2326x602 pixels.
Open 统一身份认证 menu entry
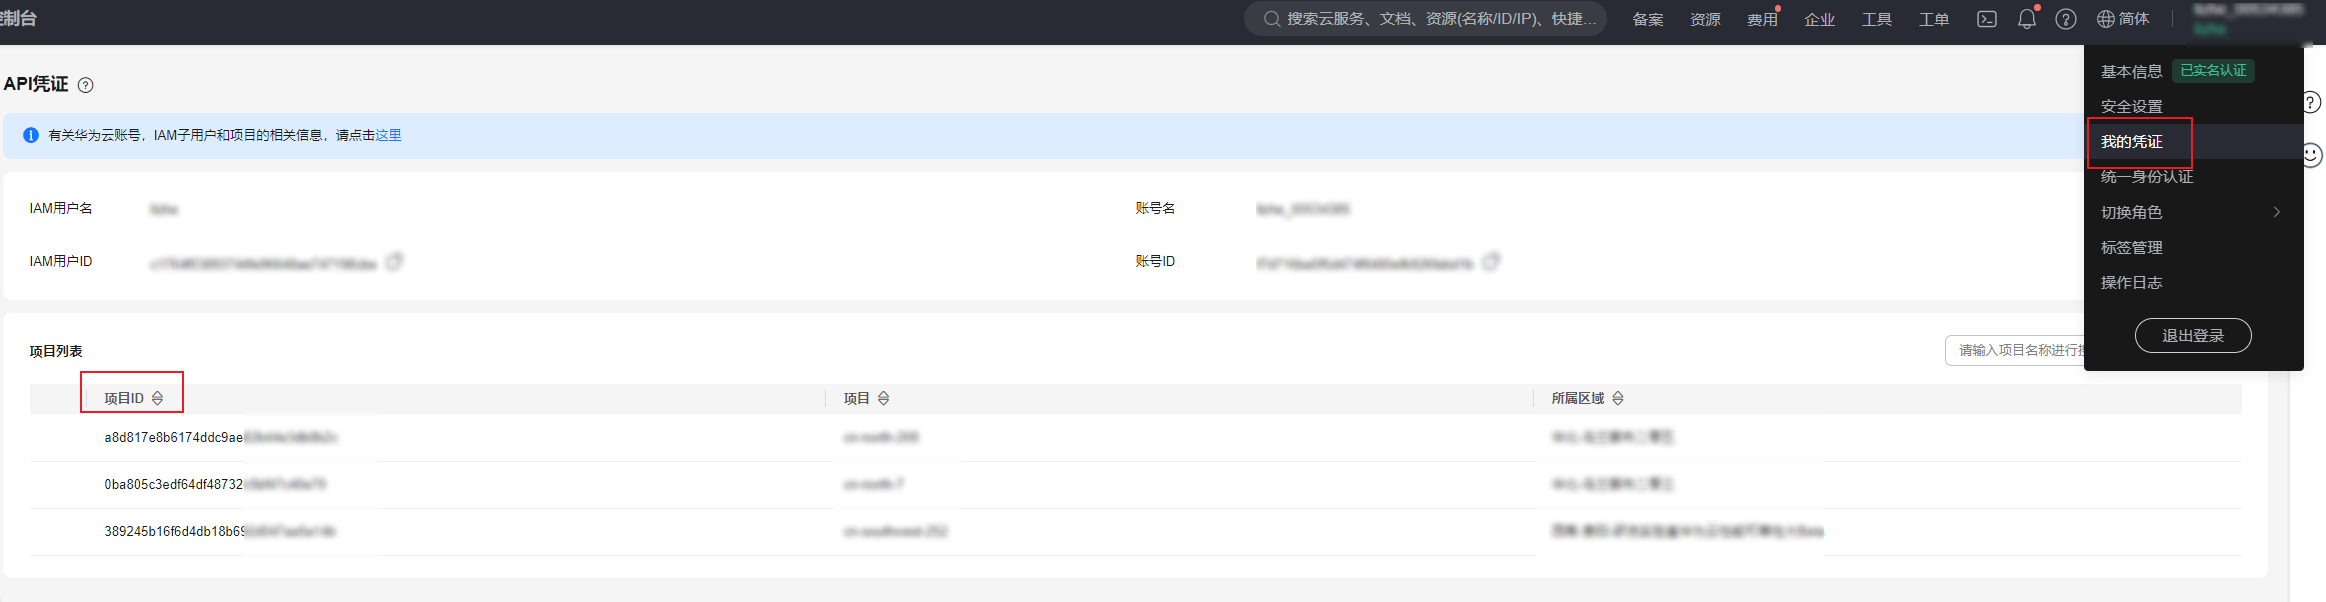click(x=2147, y=177)
